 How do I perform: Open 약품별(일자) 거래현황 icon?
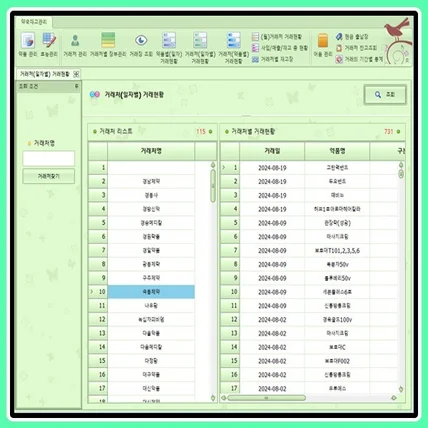coord(169,48)
